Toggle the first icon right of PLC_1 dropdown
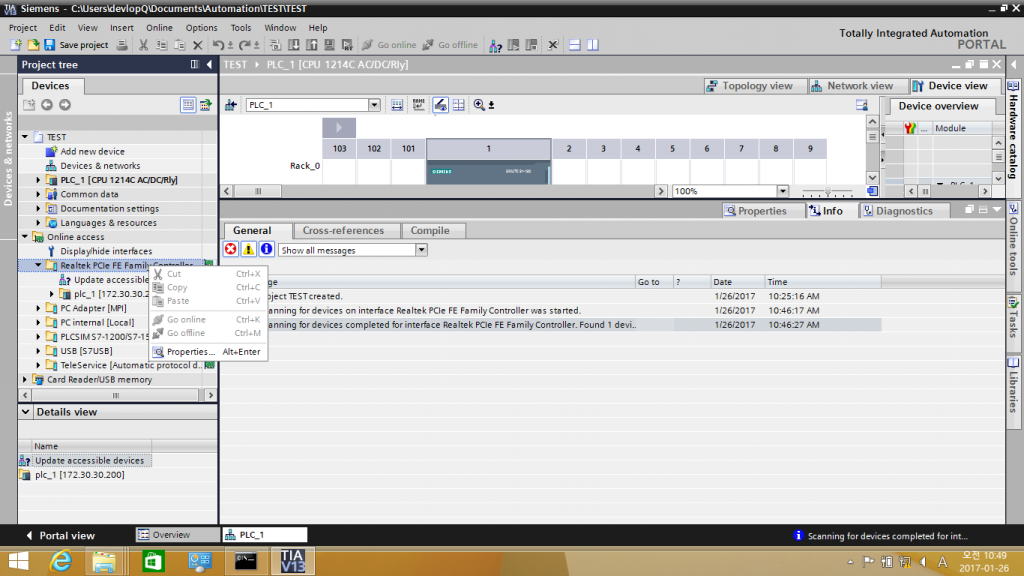 click(396, 105)
